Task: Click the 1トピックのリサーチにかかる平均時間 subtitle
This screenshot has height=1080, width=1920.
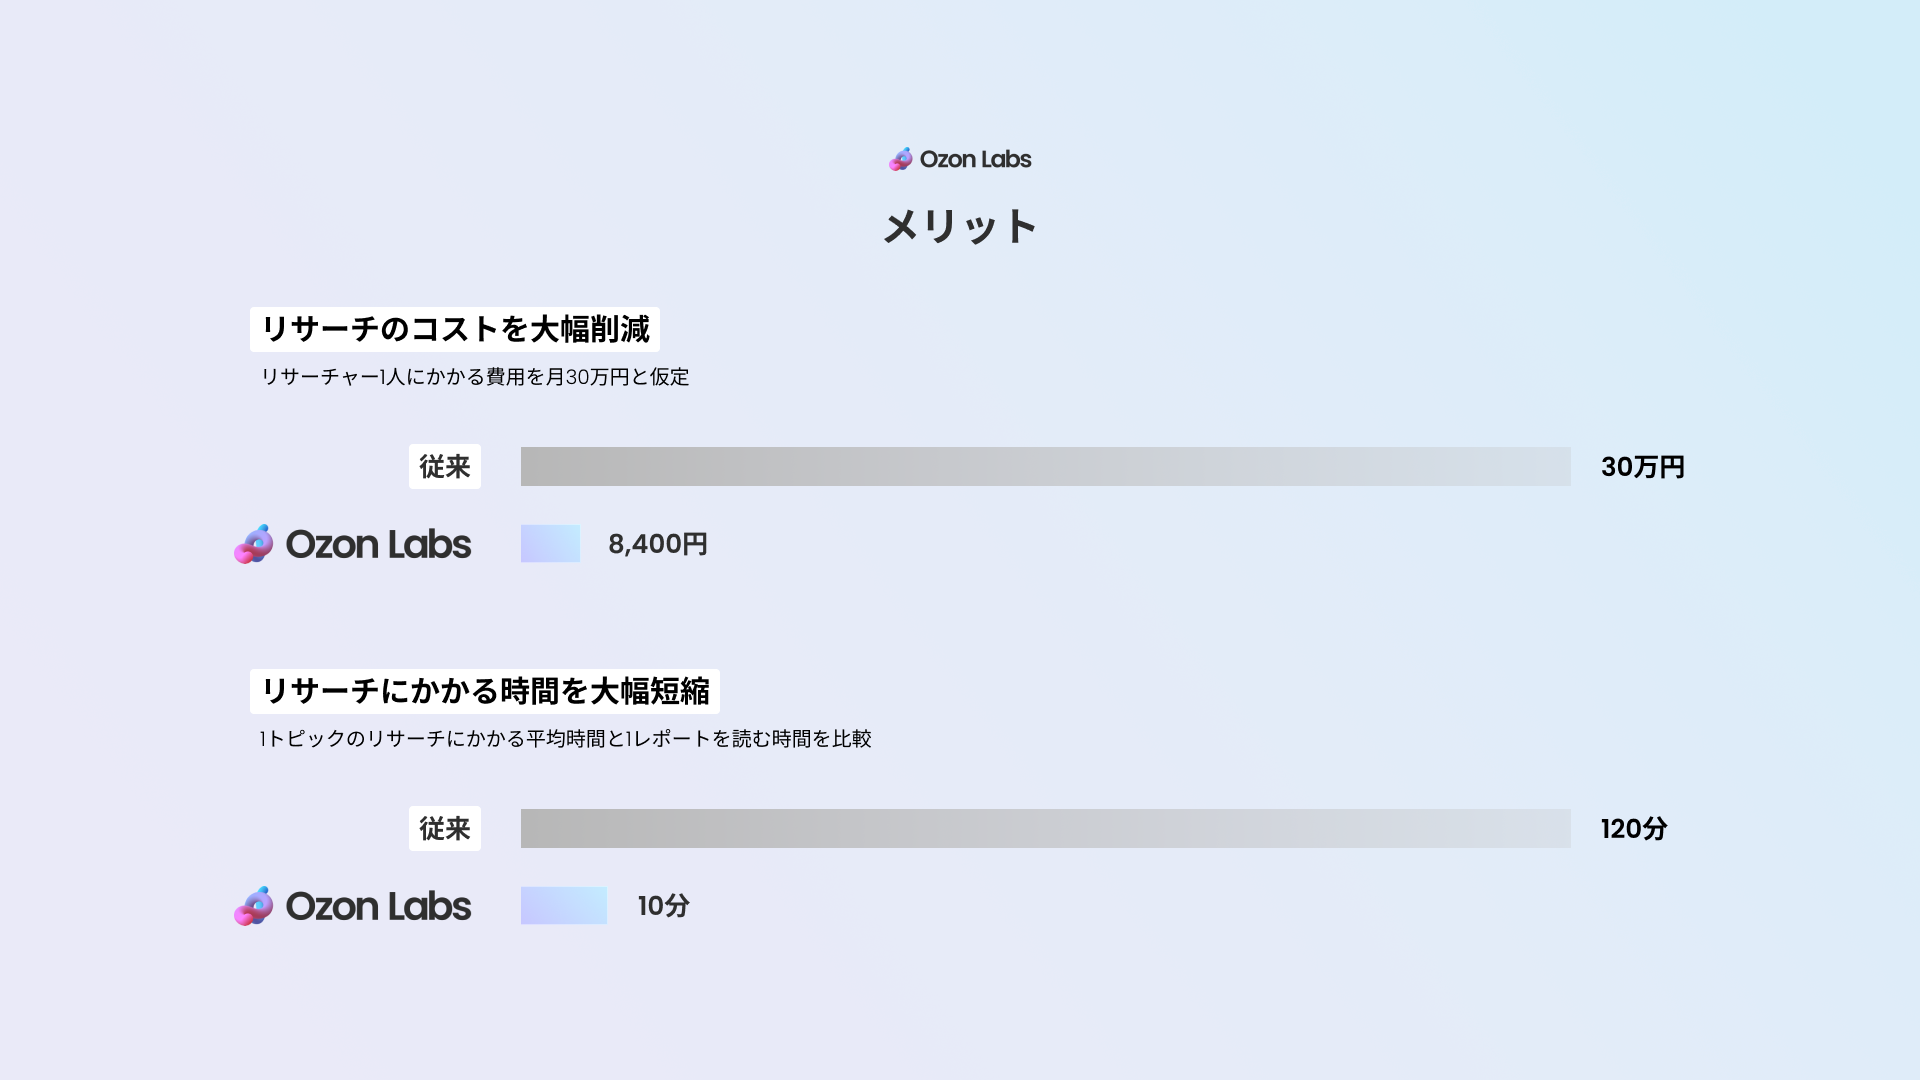Action: tap(565, 739)
